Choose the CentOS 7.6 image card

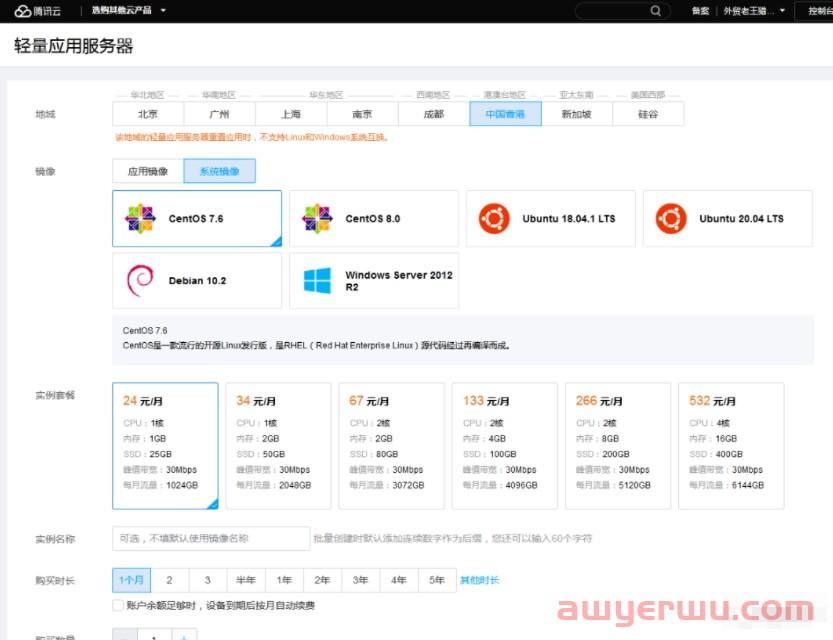[x=197, y=218]
